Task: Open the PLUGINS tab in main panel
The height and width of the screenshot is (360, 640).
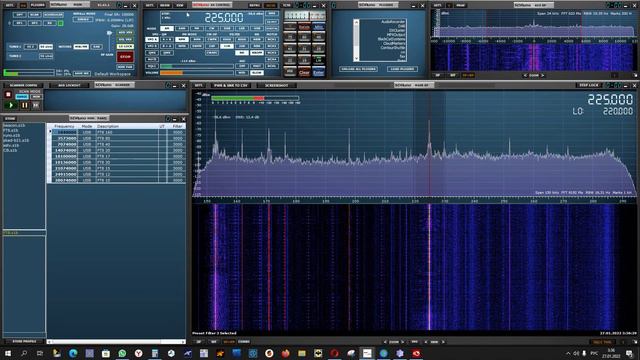Action: 38,5
